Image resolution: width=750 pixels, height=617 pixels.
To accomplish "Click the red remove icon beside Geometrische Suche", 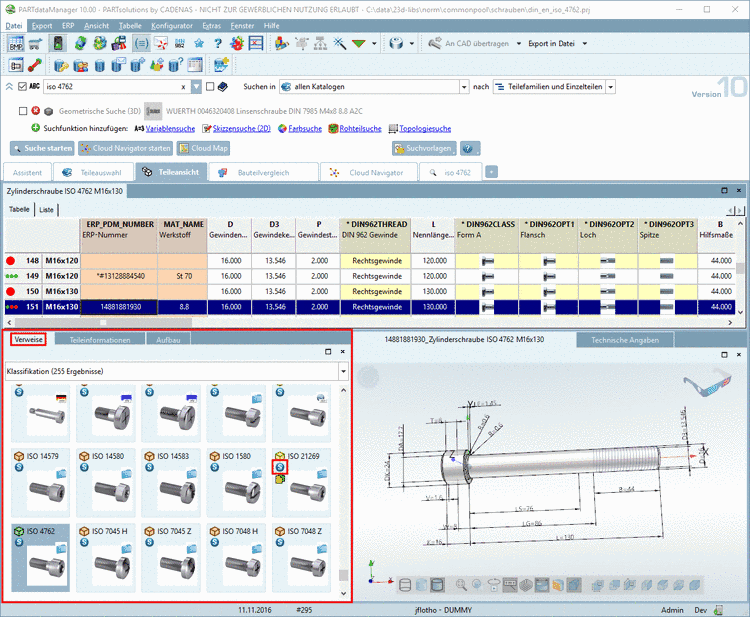I will click(x=37, y=110).
